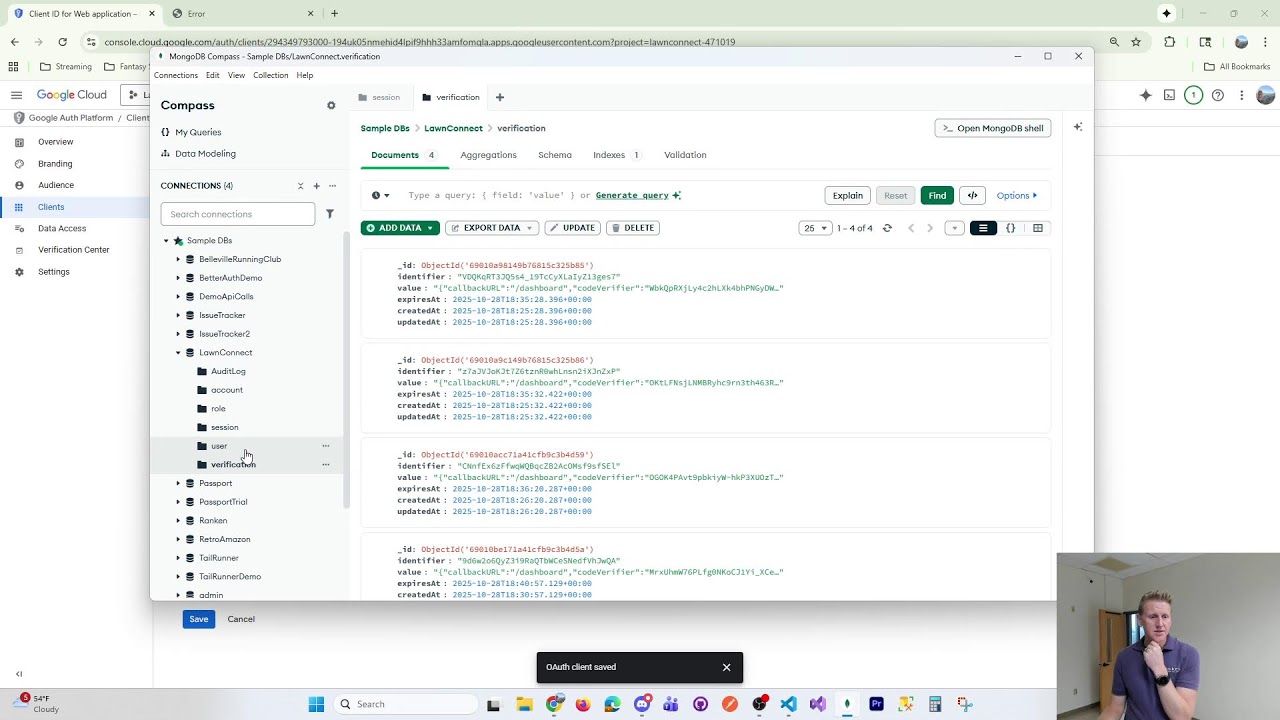The height and width of the screenshot is (720, 1280).
Task: Expand the BellevilleRunningClub database
Action: point(178,260)
